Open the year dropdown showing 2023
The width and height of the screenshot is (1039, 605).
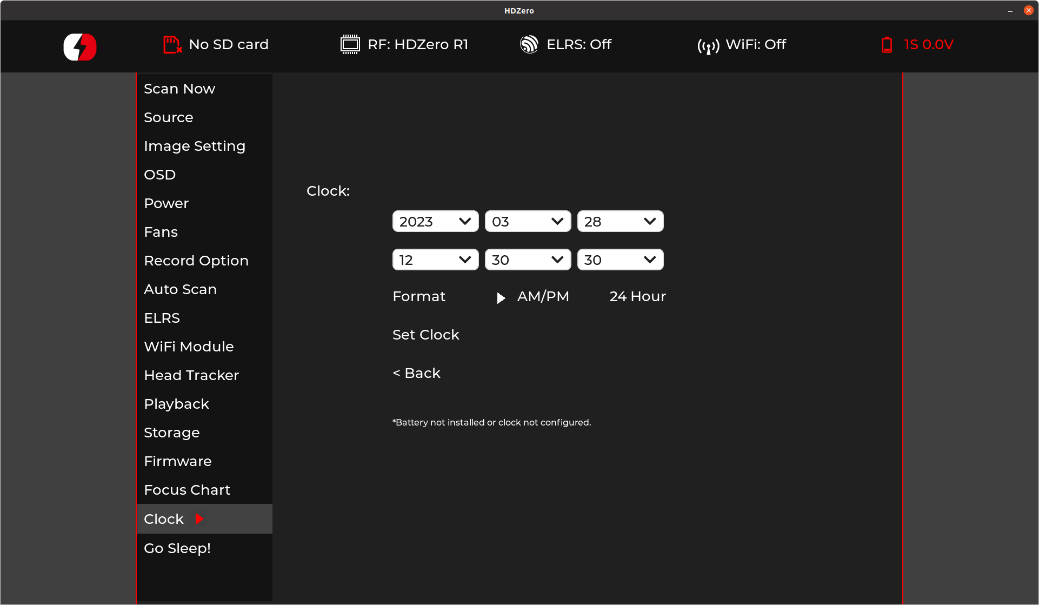click(x=435, y=222)
